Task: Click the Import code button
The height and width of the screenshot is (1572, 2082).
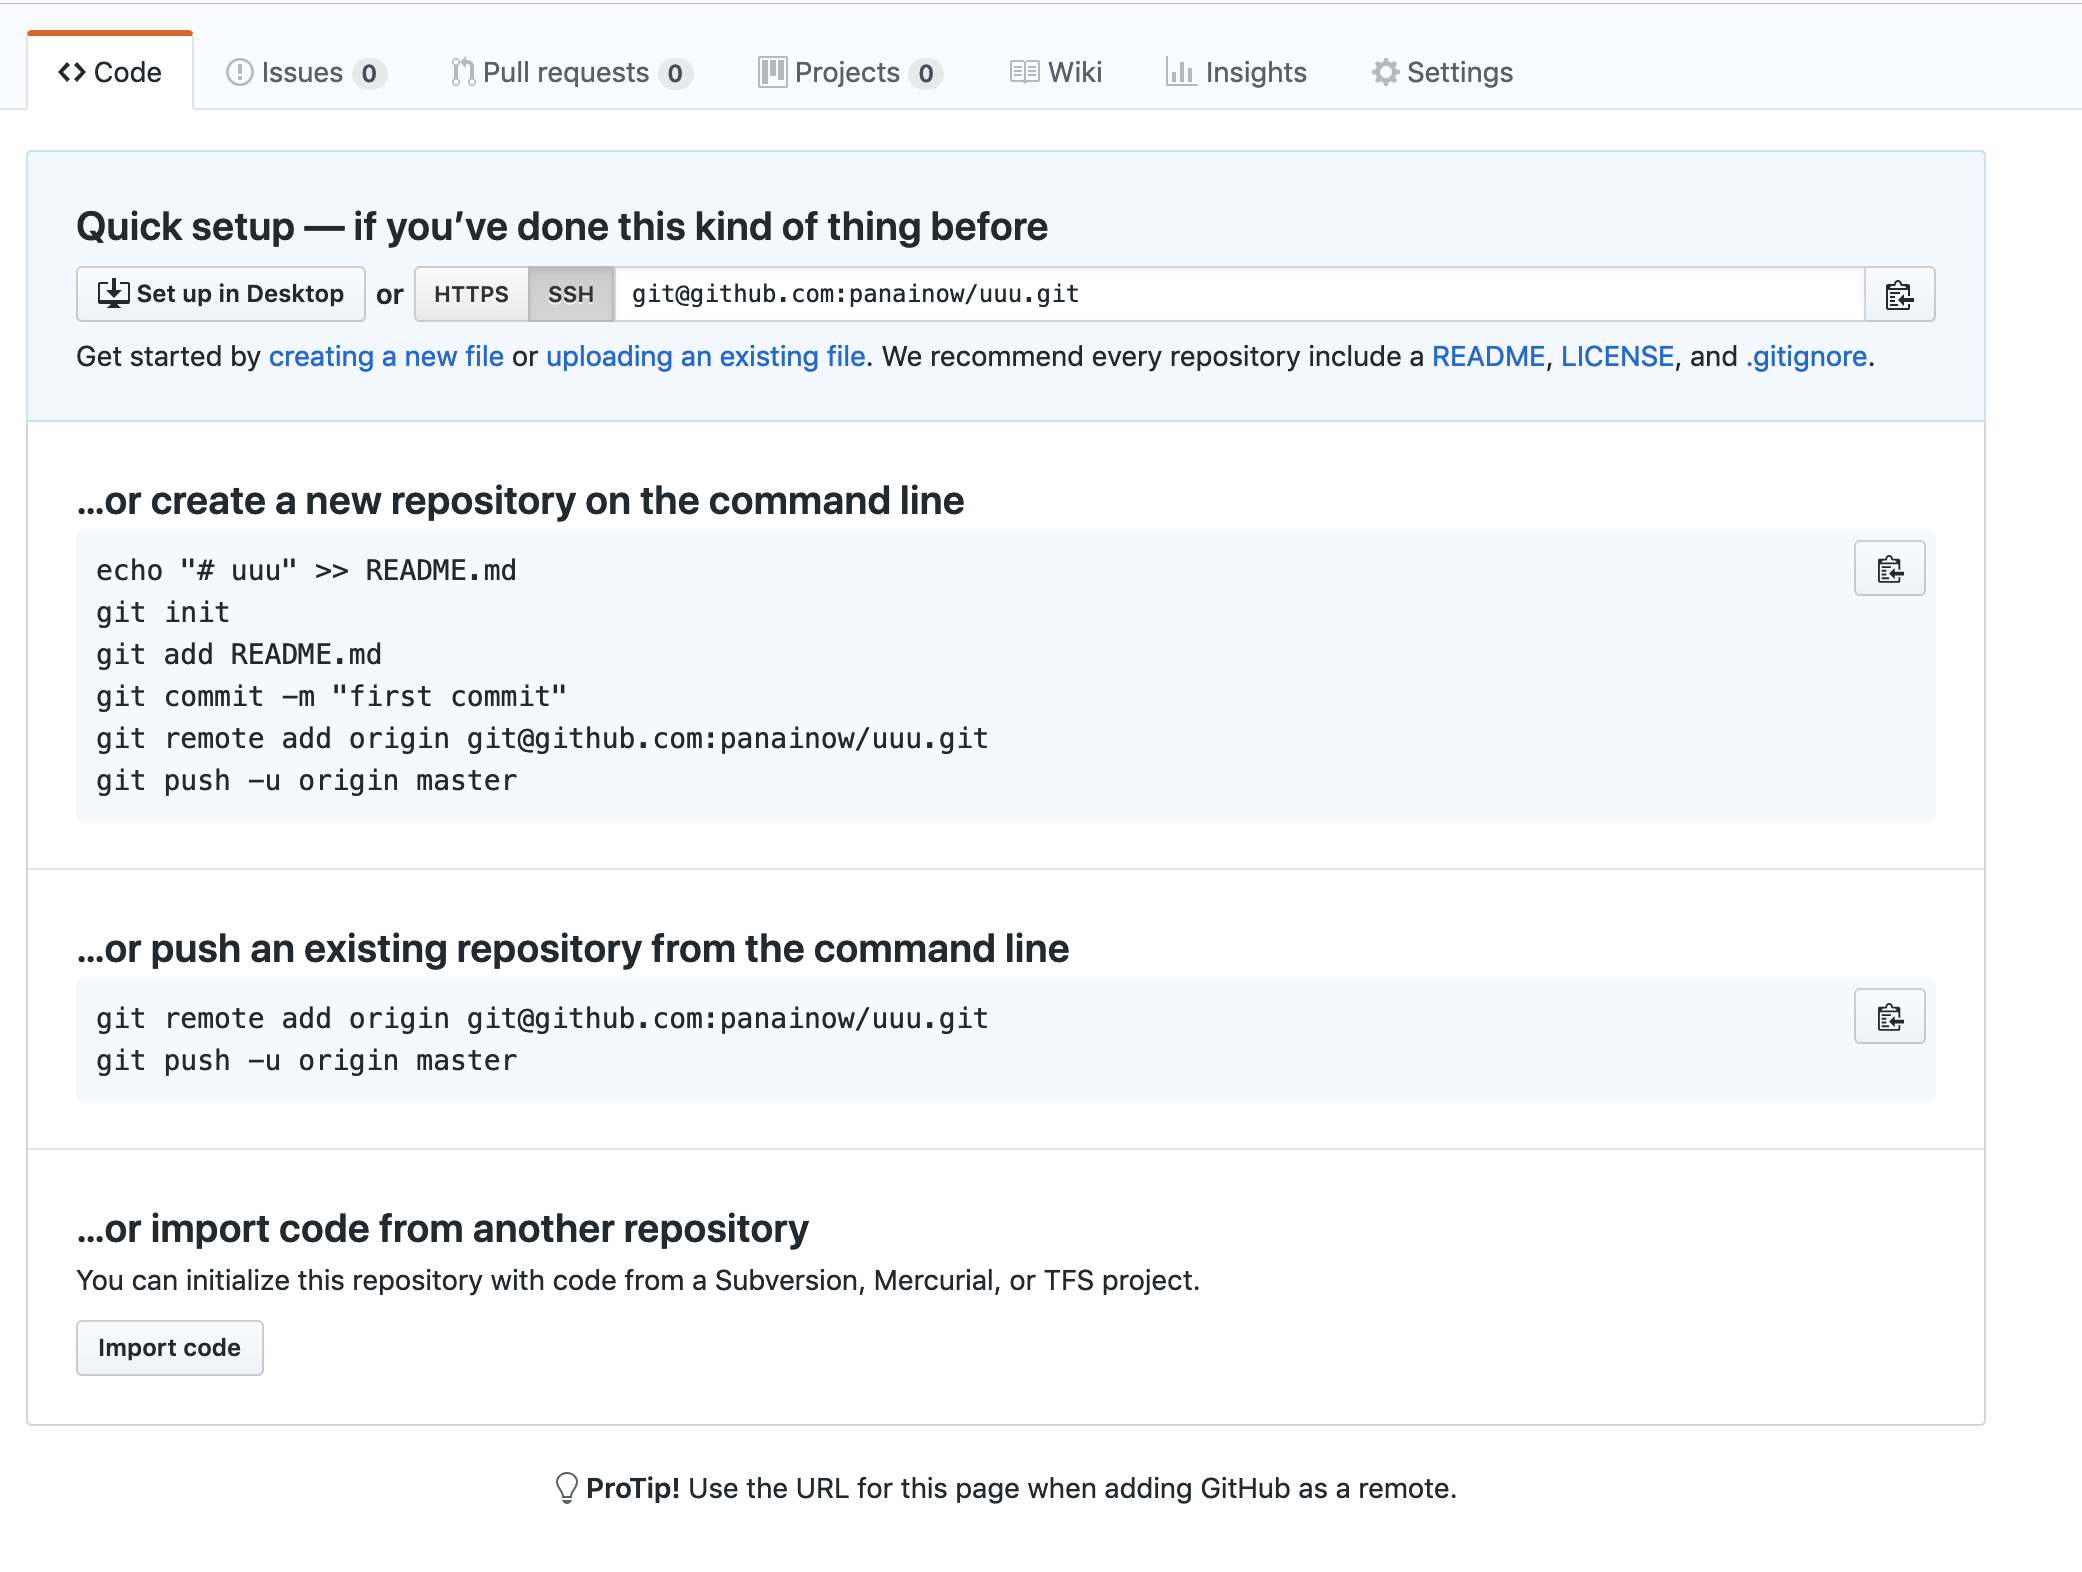Action: pyautogui.click(x=170, y=1348)
